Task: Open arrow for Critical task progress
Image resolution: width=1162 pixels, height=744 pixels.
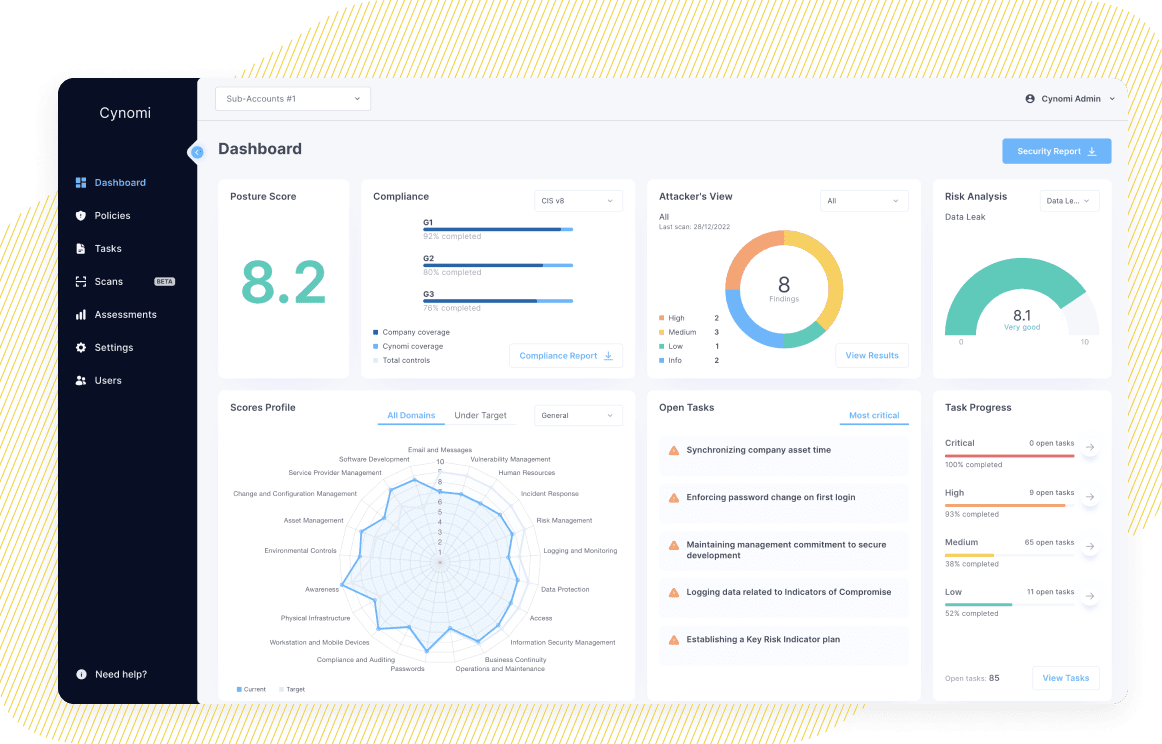Action: [x=1090, y=448]
